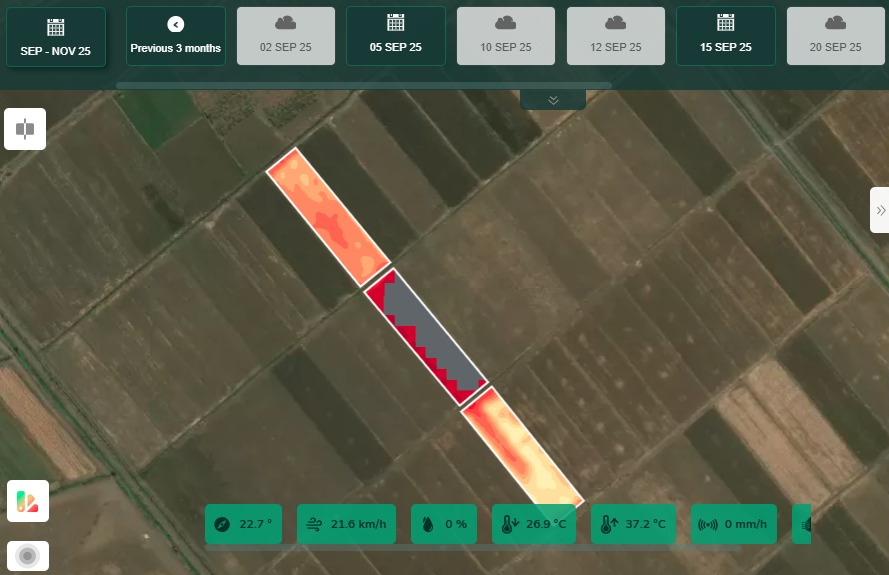Click the gray and red middle field section
889x575 pixels.
click(x=424, y=334)
